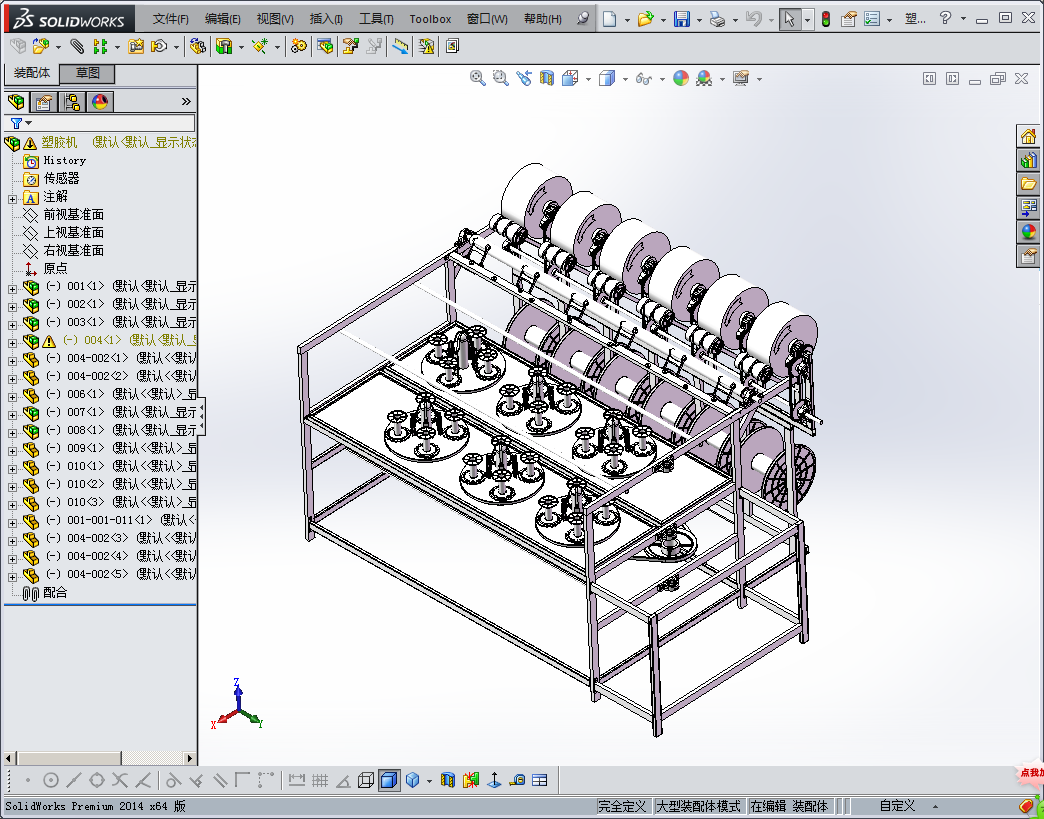Click the Linear Component Pattern icon
This screenshot has height=819, width=1044.
[100, 46]
